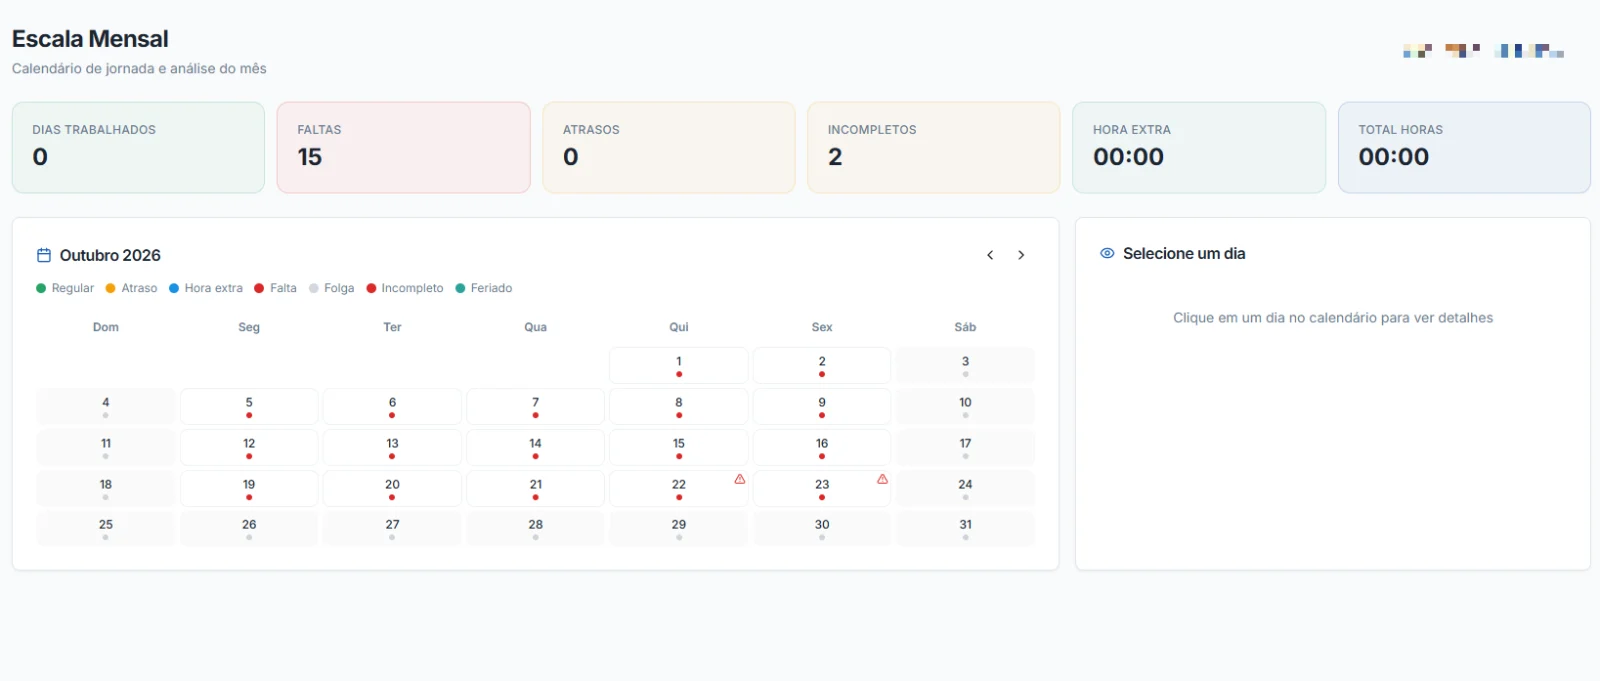This screenshot has height=681, width=1600.
Task: Click the Incompletos card showing 2
Action: 934,147
